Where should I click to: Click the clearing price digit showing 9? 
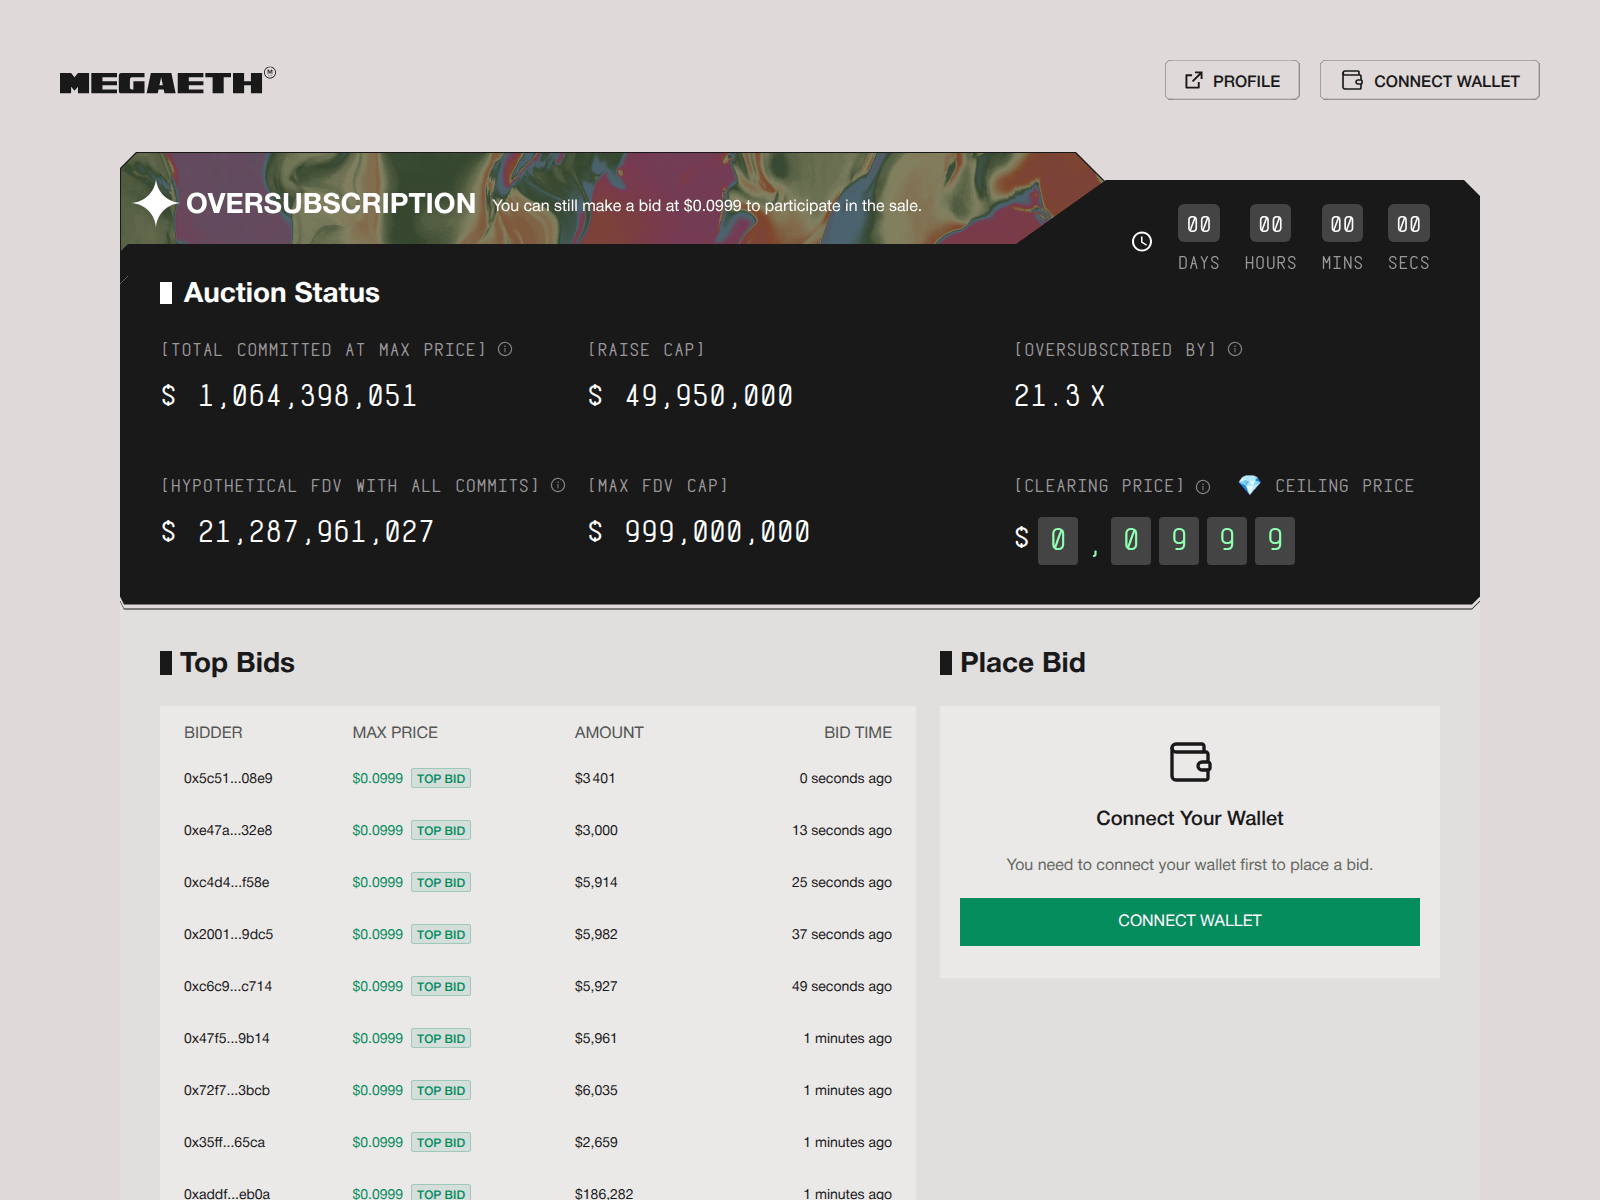(x=1179, y=540)
